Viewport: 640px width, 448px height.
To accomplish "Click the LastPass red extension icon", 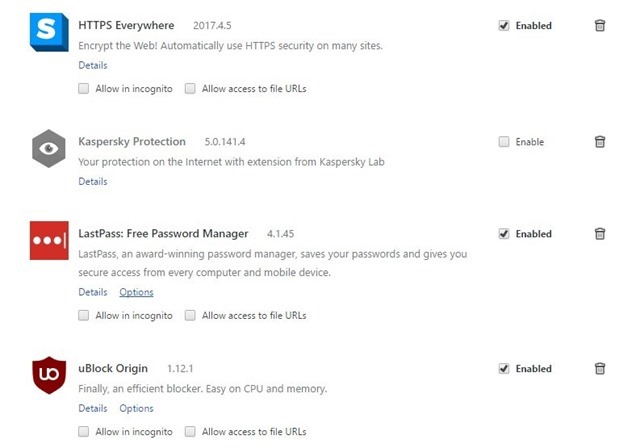I will click(x=49, y=241).
